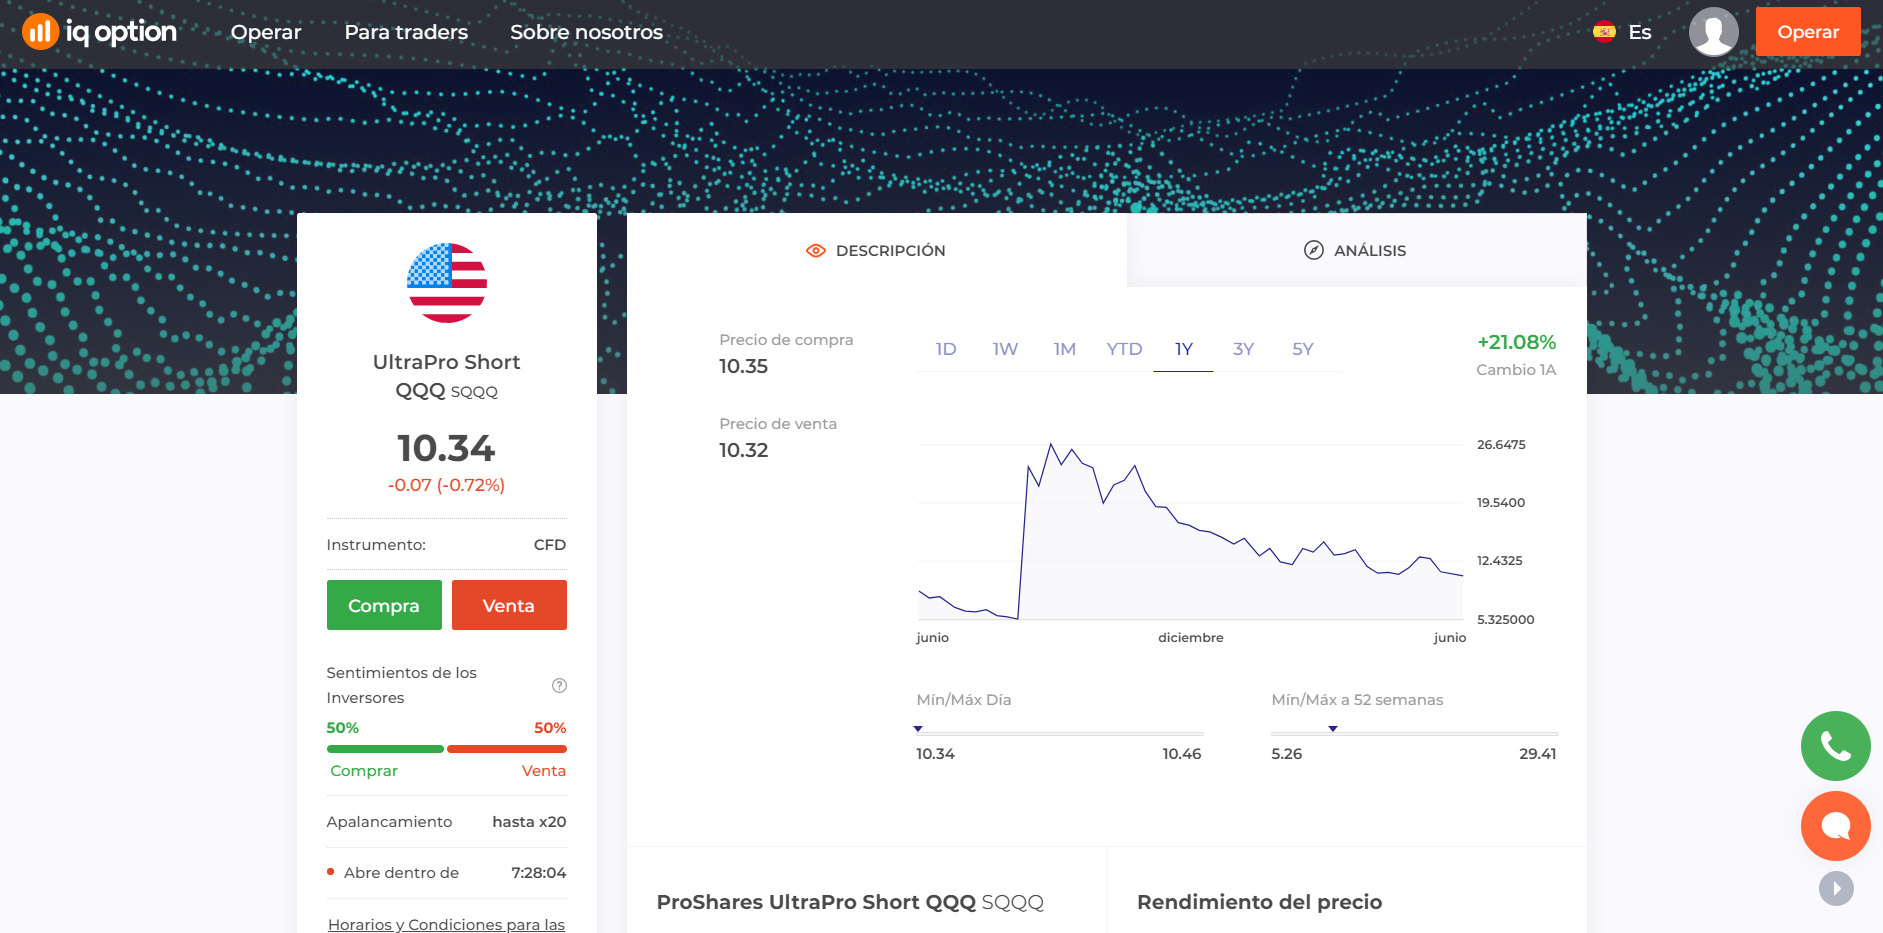
Task: Open the orange chat bubble button
Action: click(x=1836, y=826)
